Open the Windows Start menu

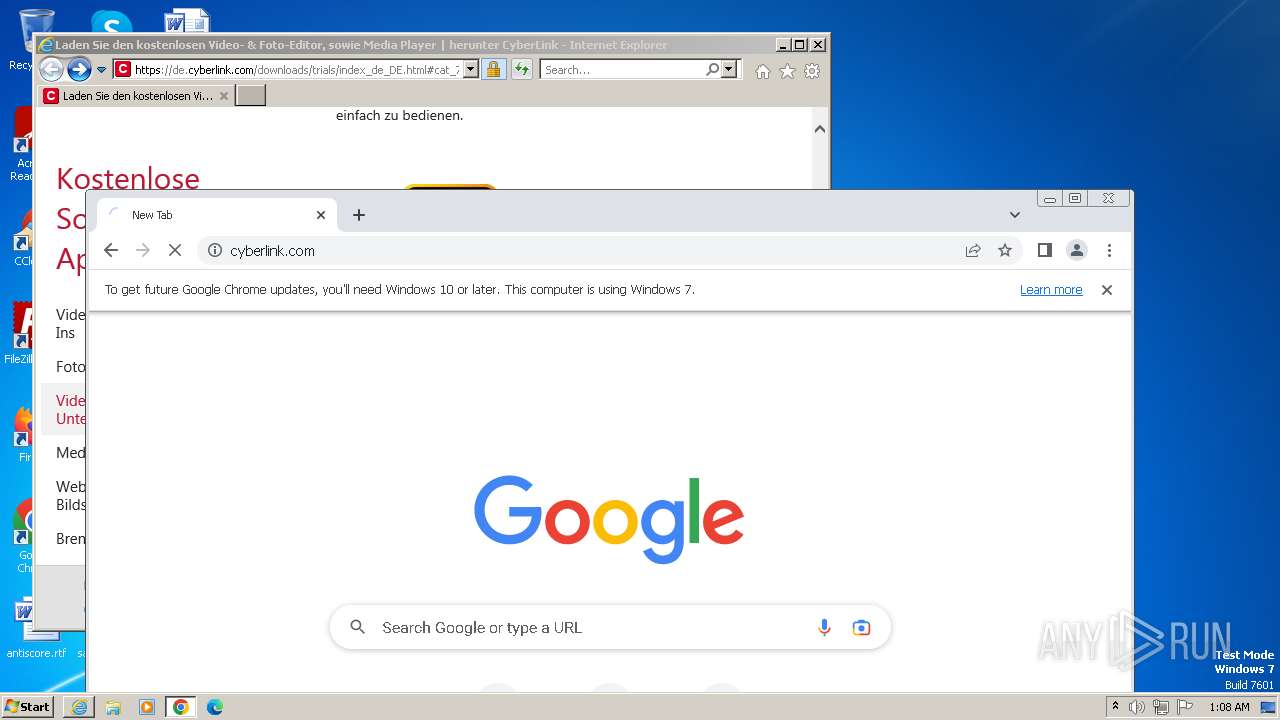tap(28, 707)
